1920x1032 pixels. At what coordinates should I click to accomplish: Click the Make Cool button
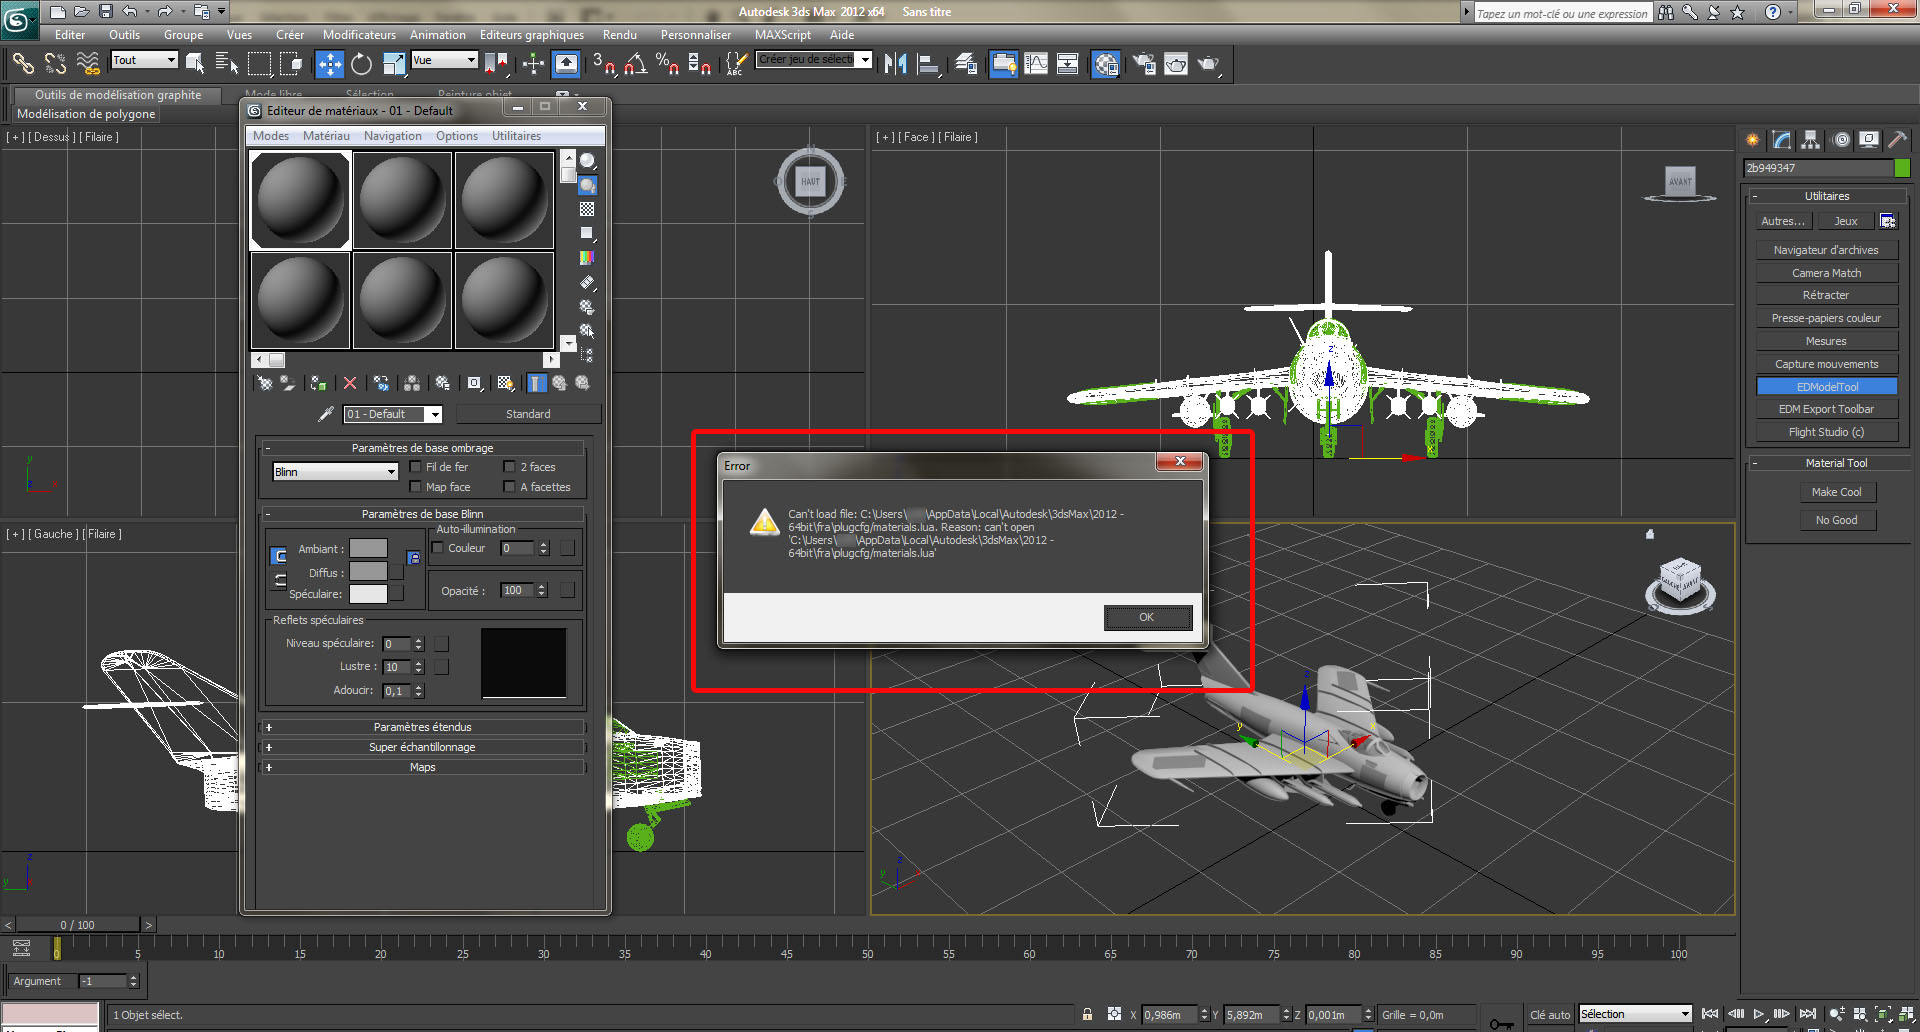coord(1837,492)
